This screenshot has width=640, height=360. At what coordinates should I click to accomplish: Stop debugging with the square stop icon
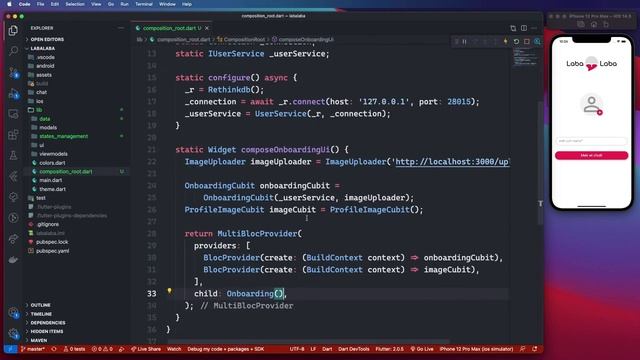[527, 42]
